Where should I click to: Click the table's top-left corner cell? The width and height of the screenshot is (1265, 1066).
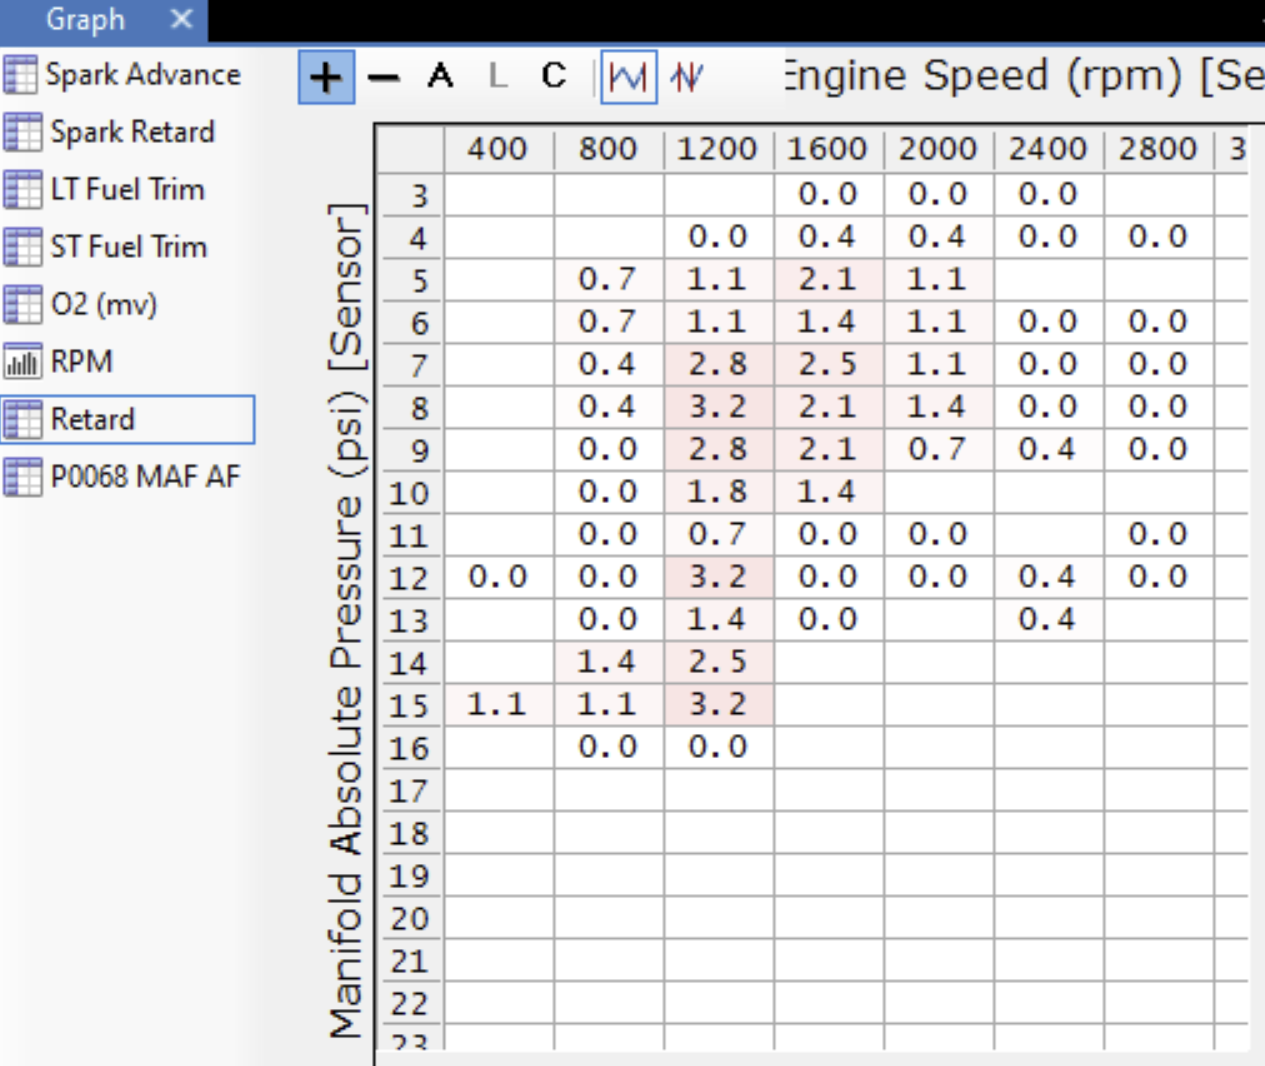(x=411, y=149)
